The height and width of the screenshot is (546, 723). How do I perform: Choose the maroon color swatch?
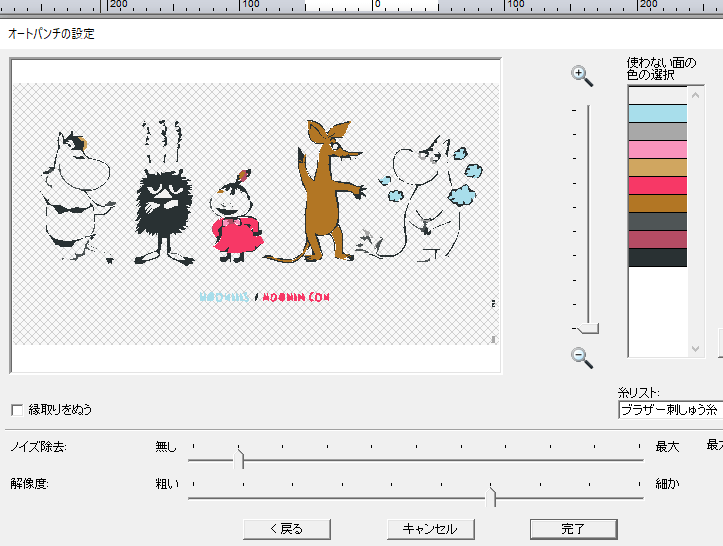657,239
